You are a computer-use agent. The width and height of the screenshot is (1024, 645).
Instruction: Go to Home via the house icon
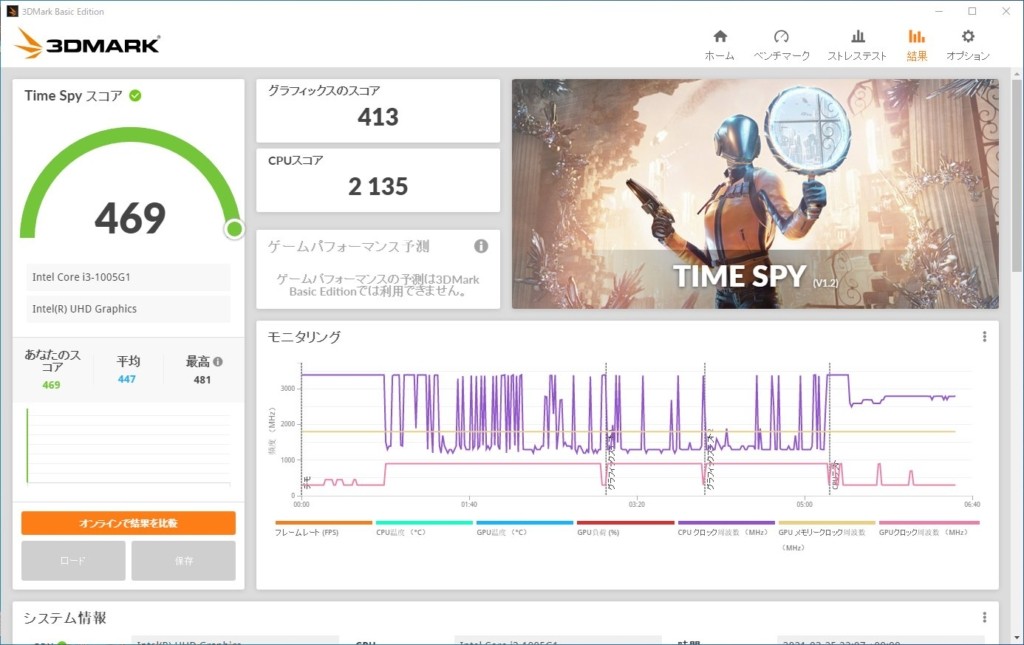pos(720,36)
